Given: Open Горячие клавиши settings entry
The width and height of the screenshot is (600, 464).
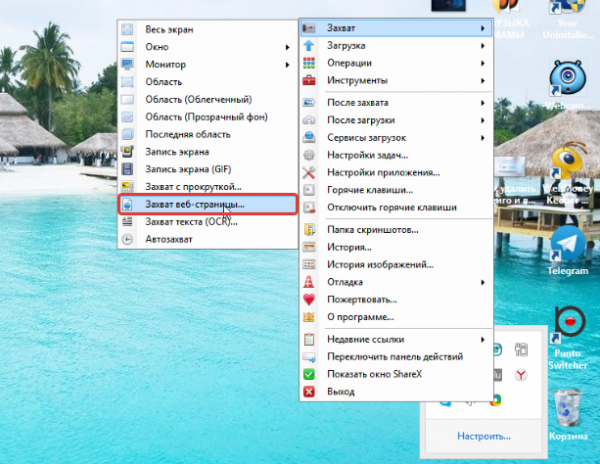Looking at the screenshot, I should click(x=396, y=190).
